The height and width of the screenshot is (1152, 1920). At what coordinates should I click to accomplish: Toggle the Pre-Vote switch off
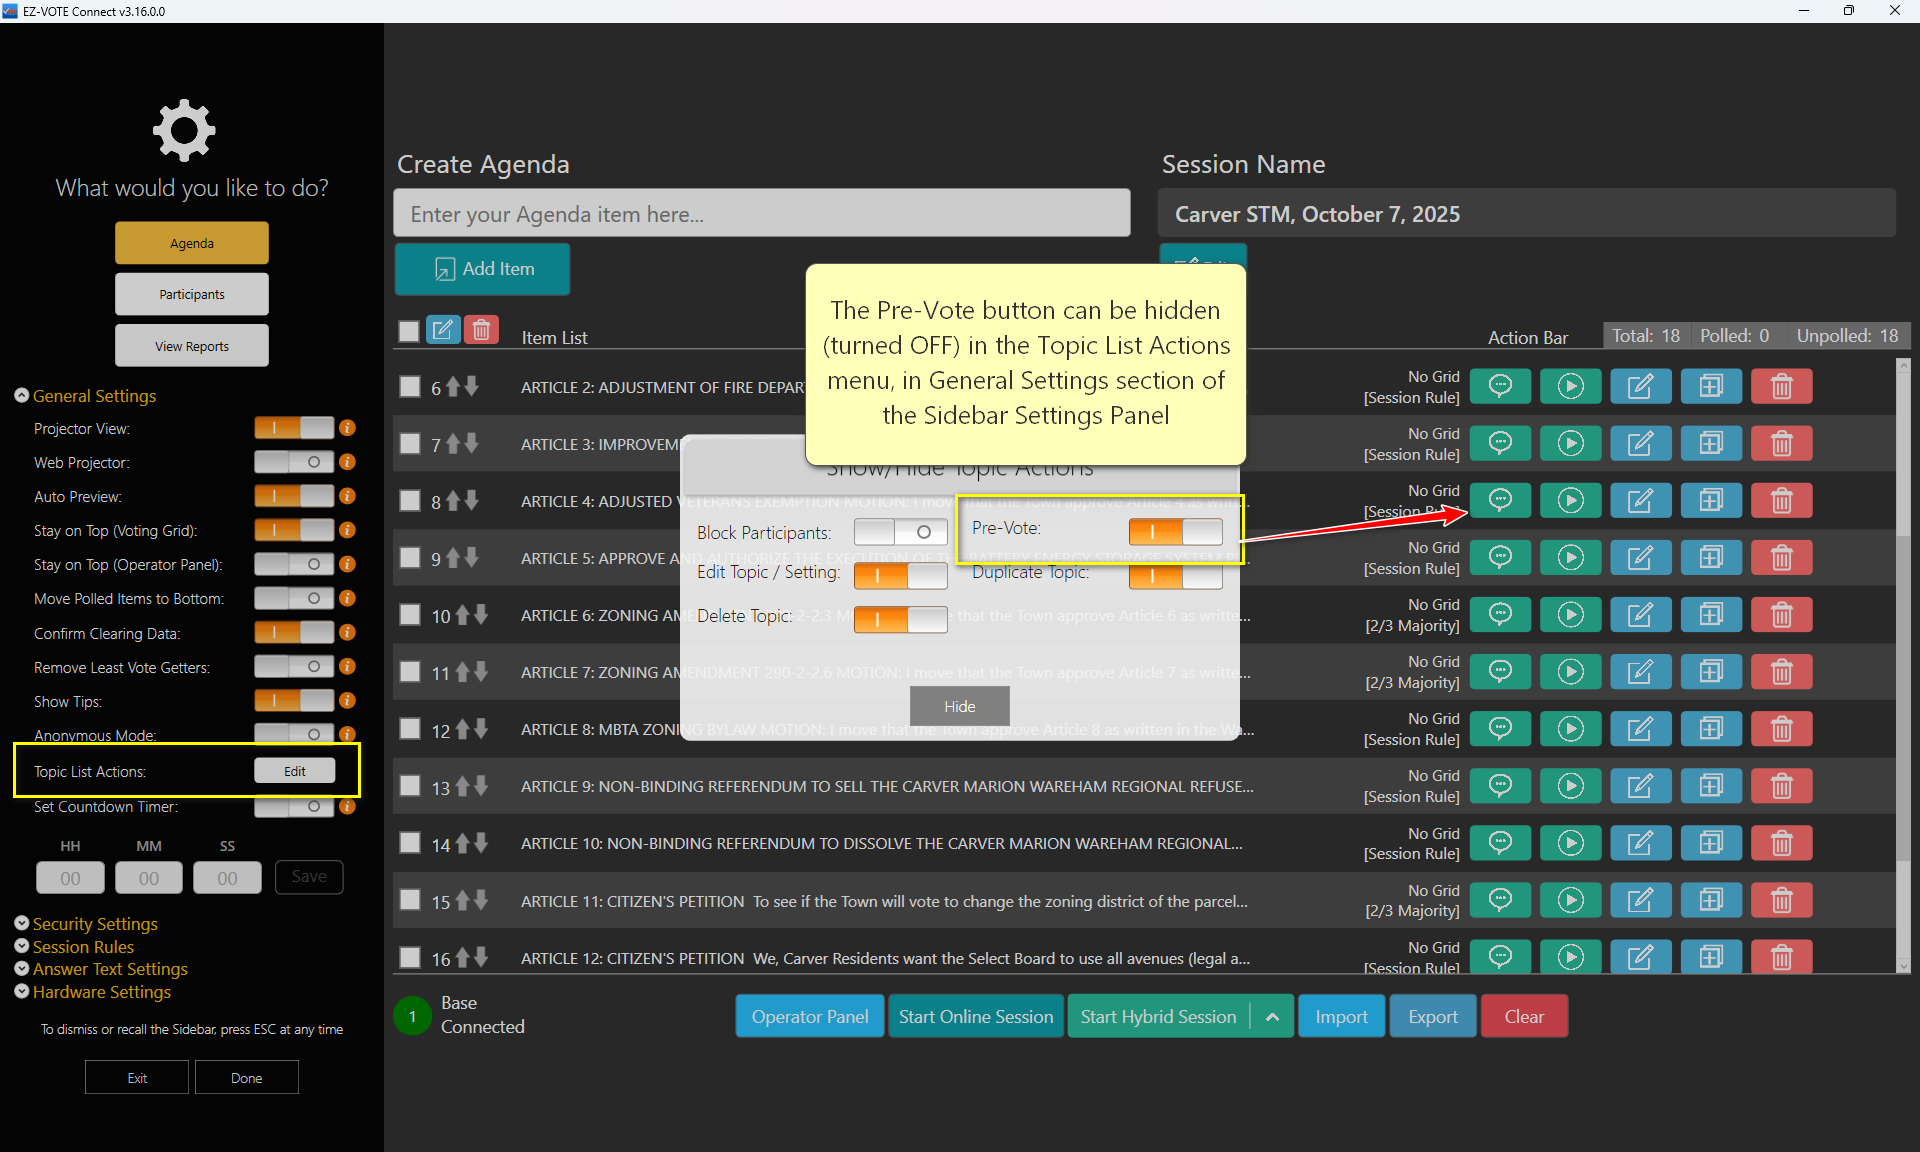point(1175,531)
